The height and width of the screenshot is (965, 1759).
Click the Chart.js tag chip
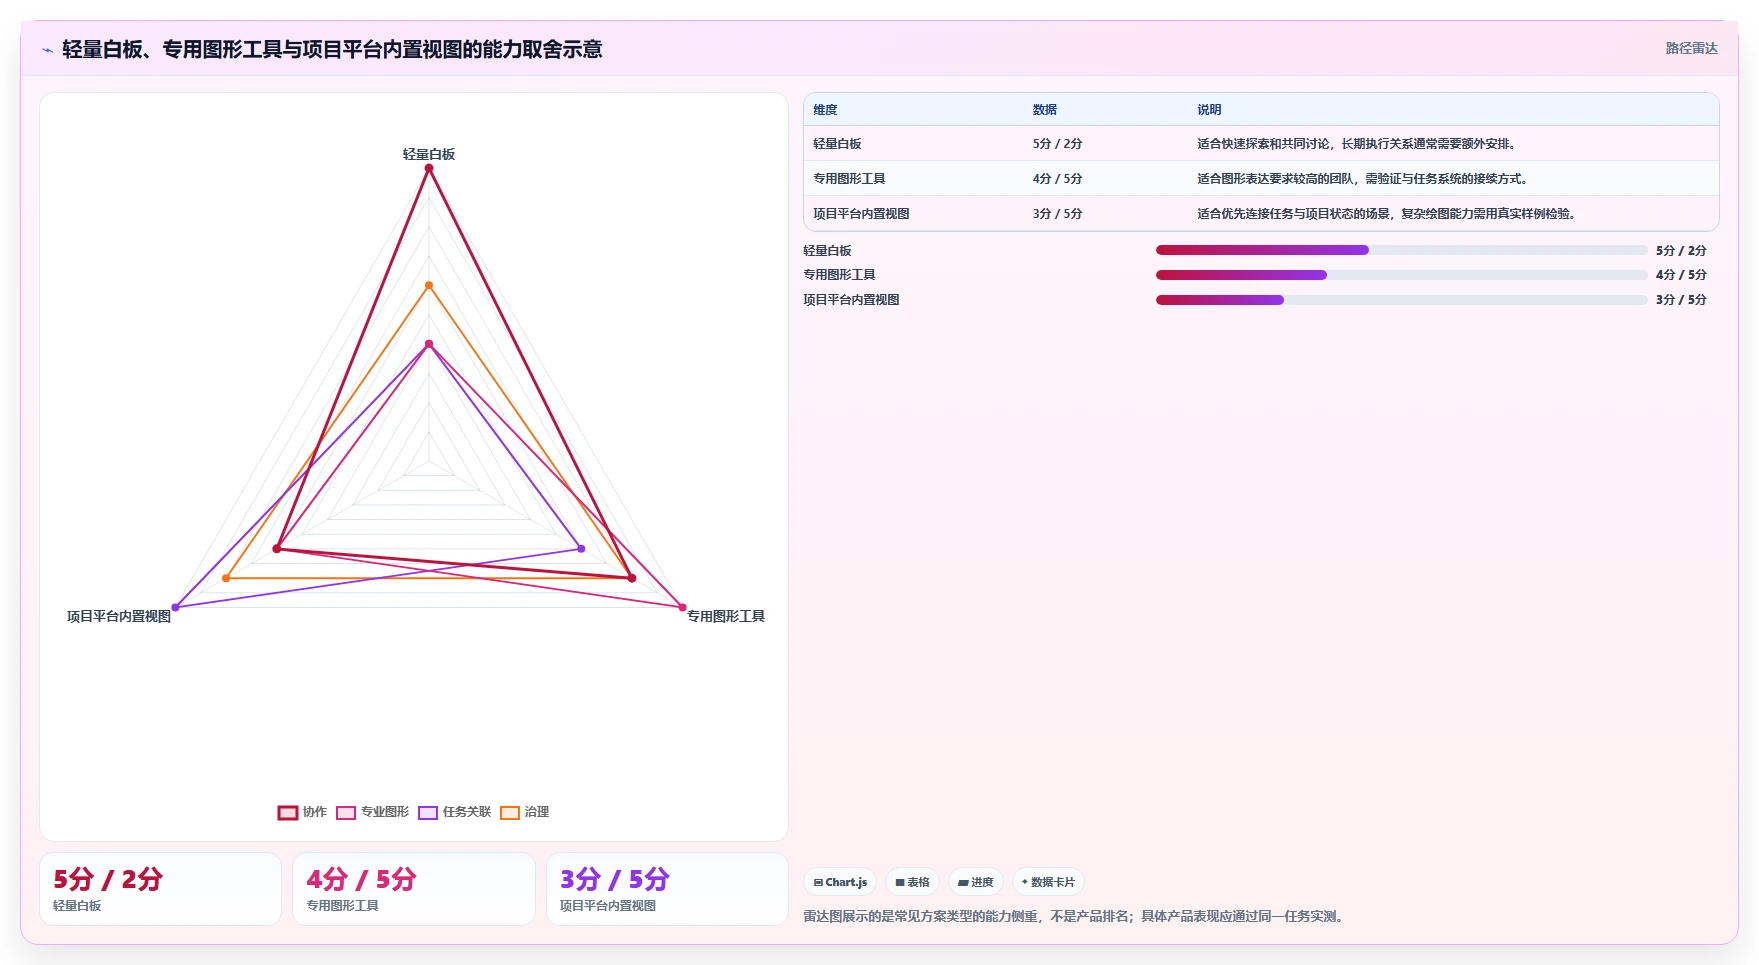[840, 882]
